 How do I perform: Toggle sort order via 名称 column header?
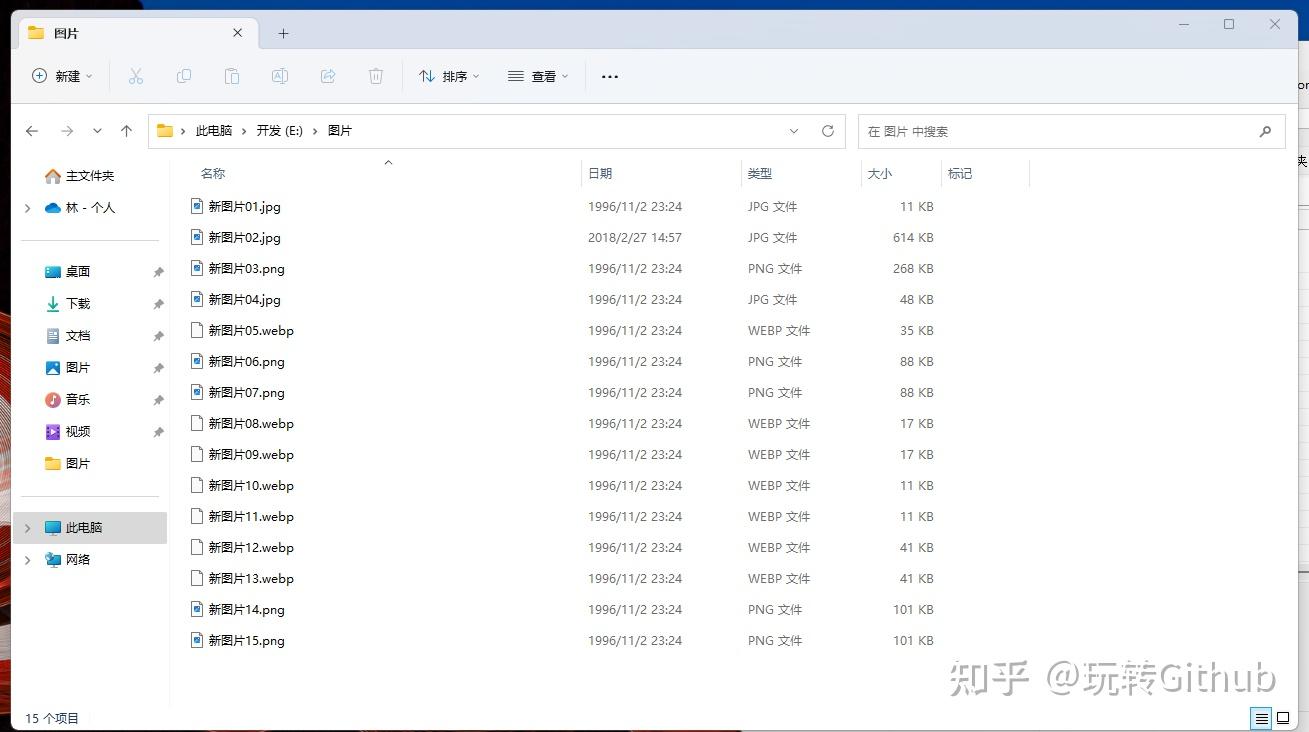tap(211, 172)
